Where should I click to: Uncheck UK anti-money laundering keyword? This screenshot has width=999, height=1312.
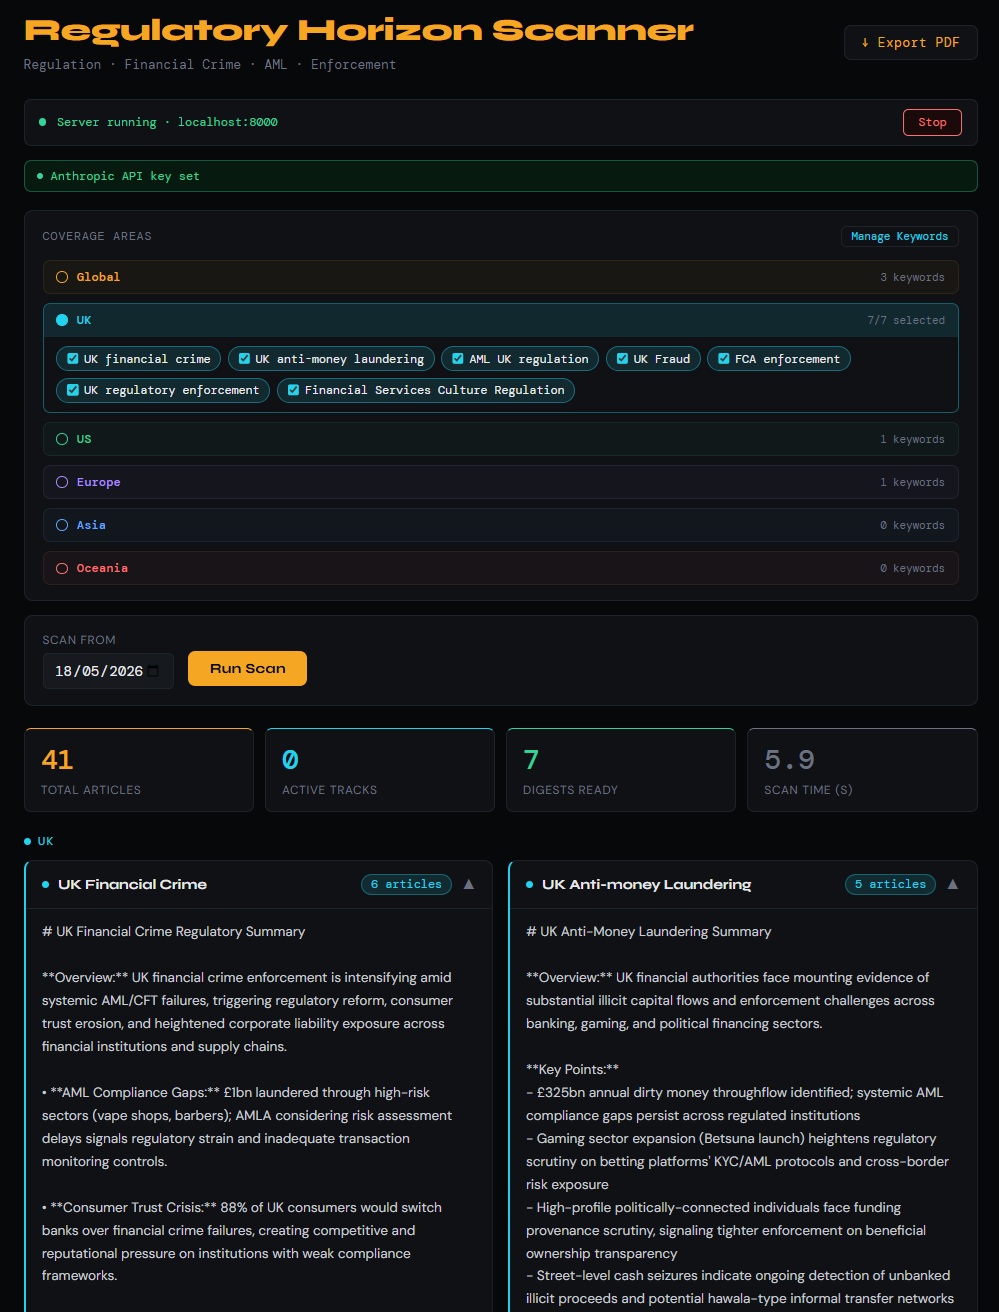(x=245, y=359)
